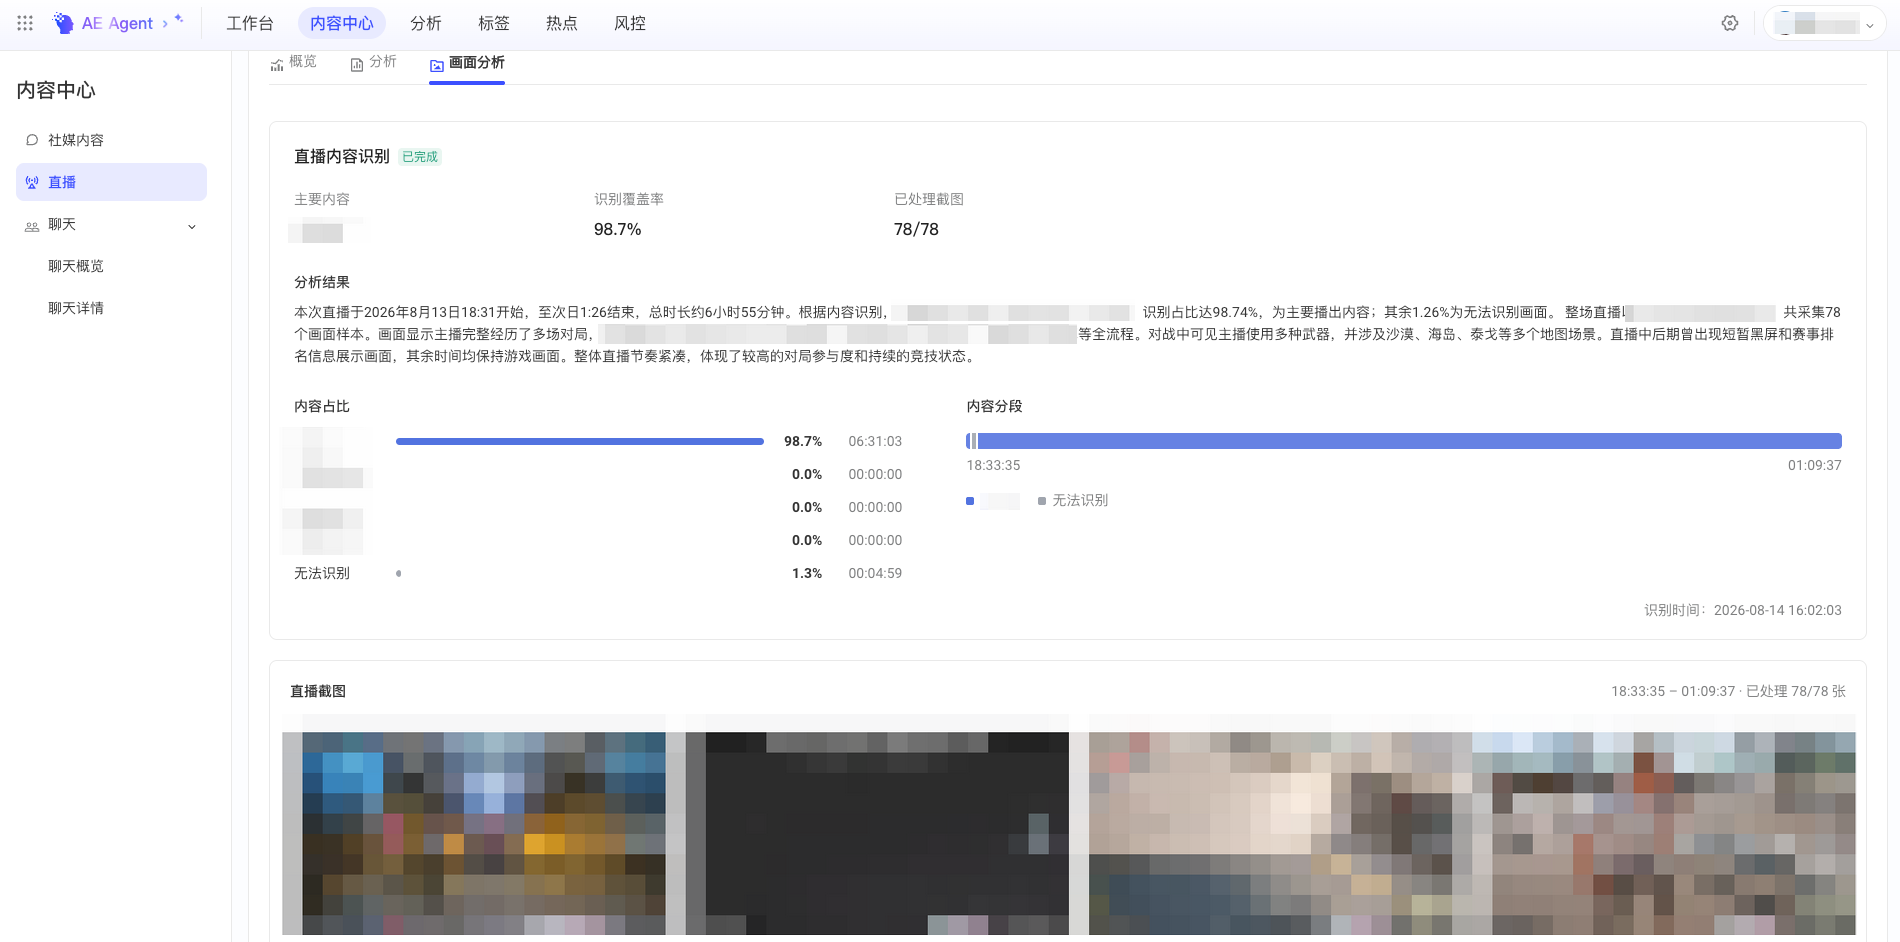
Task: Click the 概览 chart icon in sub-tabs
Action: tap(277, 65)
